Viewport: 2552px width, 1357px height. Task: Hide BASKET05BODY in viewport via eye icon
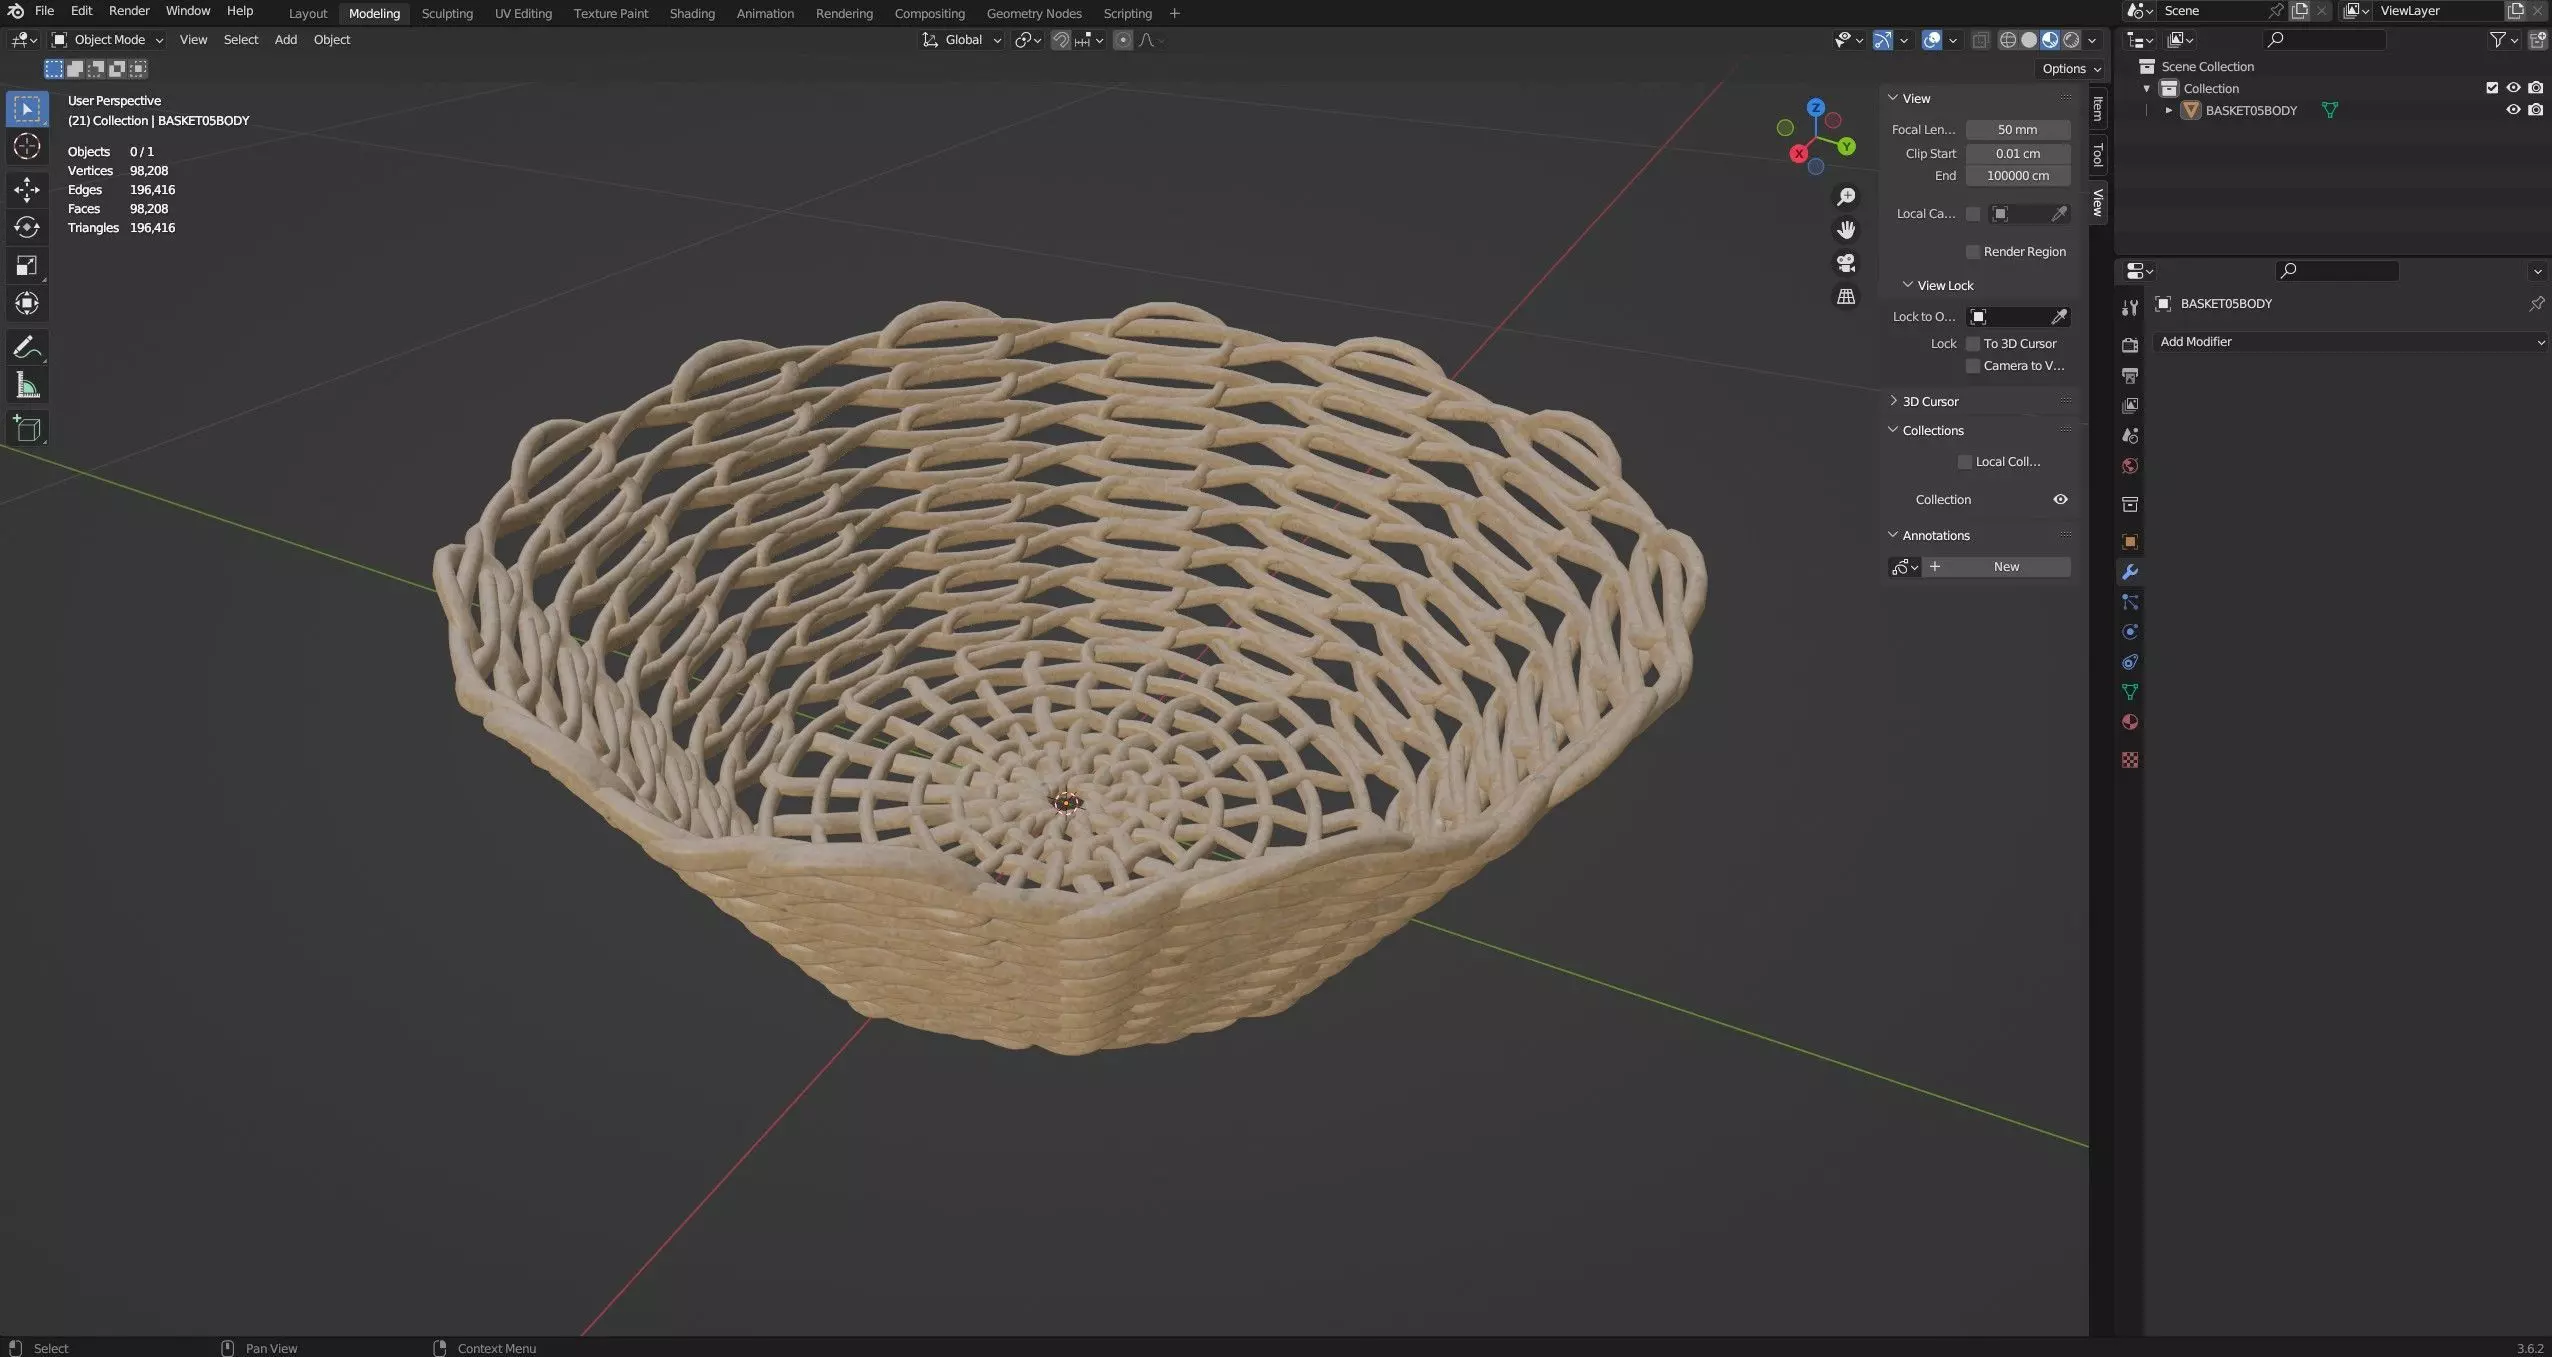(2513, 110)
